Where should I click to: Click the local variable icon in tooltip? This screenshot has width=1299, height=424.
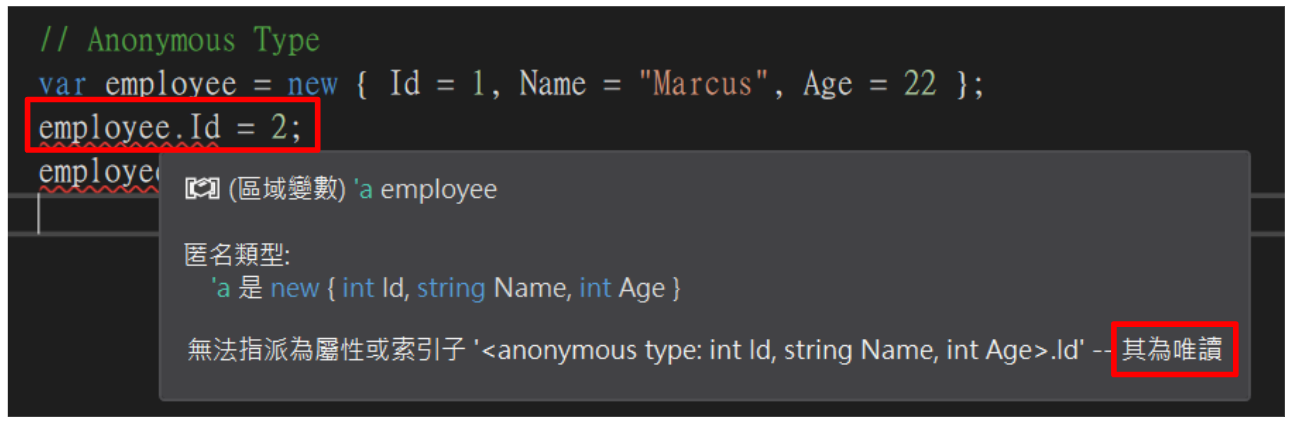198,190
